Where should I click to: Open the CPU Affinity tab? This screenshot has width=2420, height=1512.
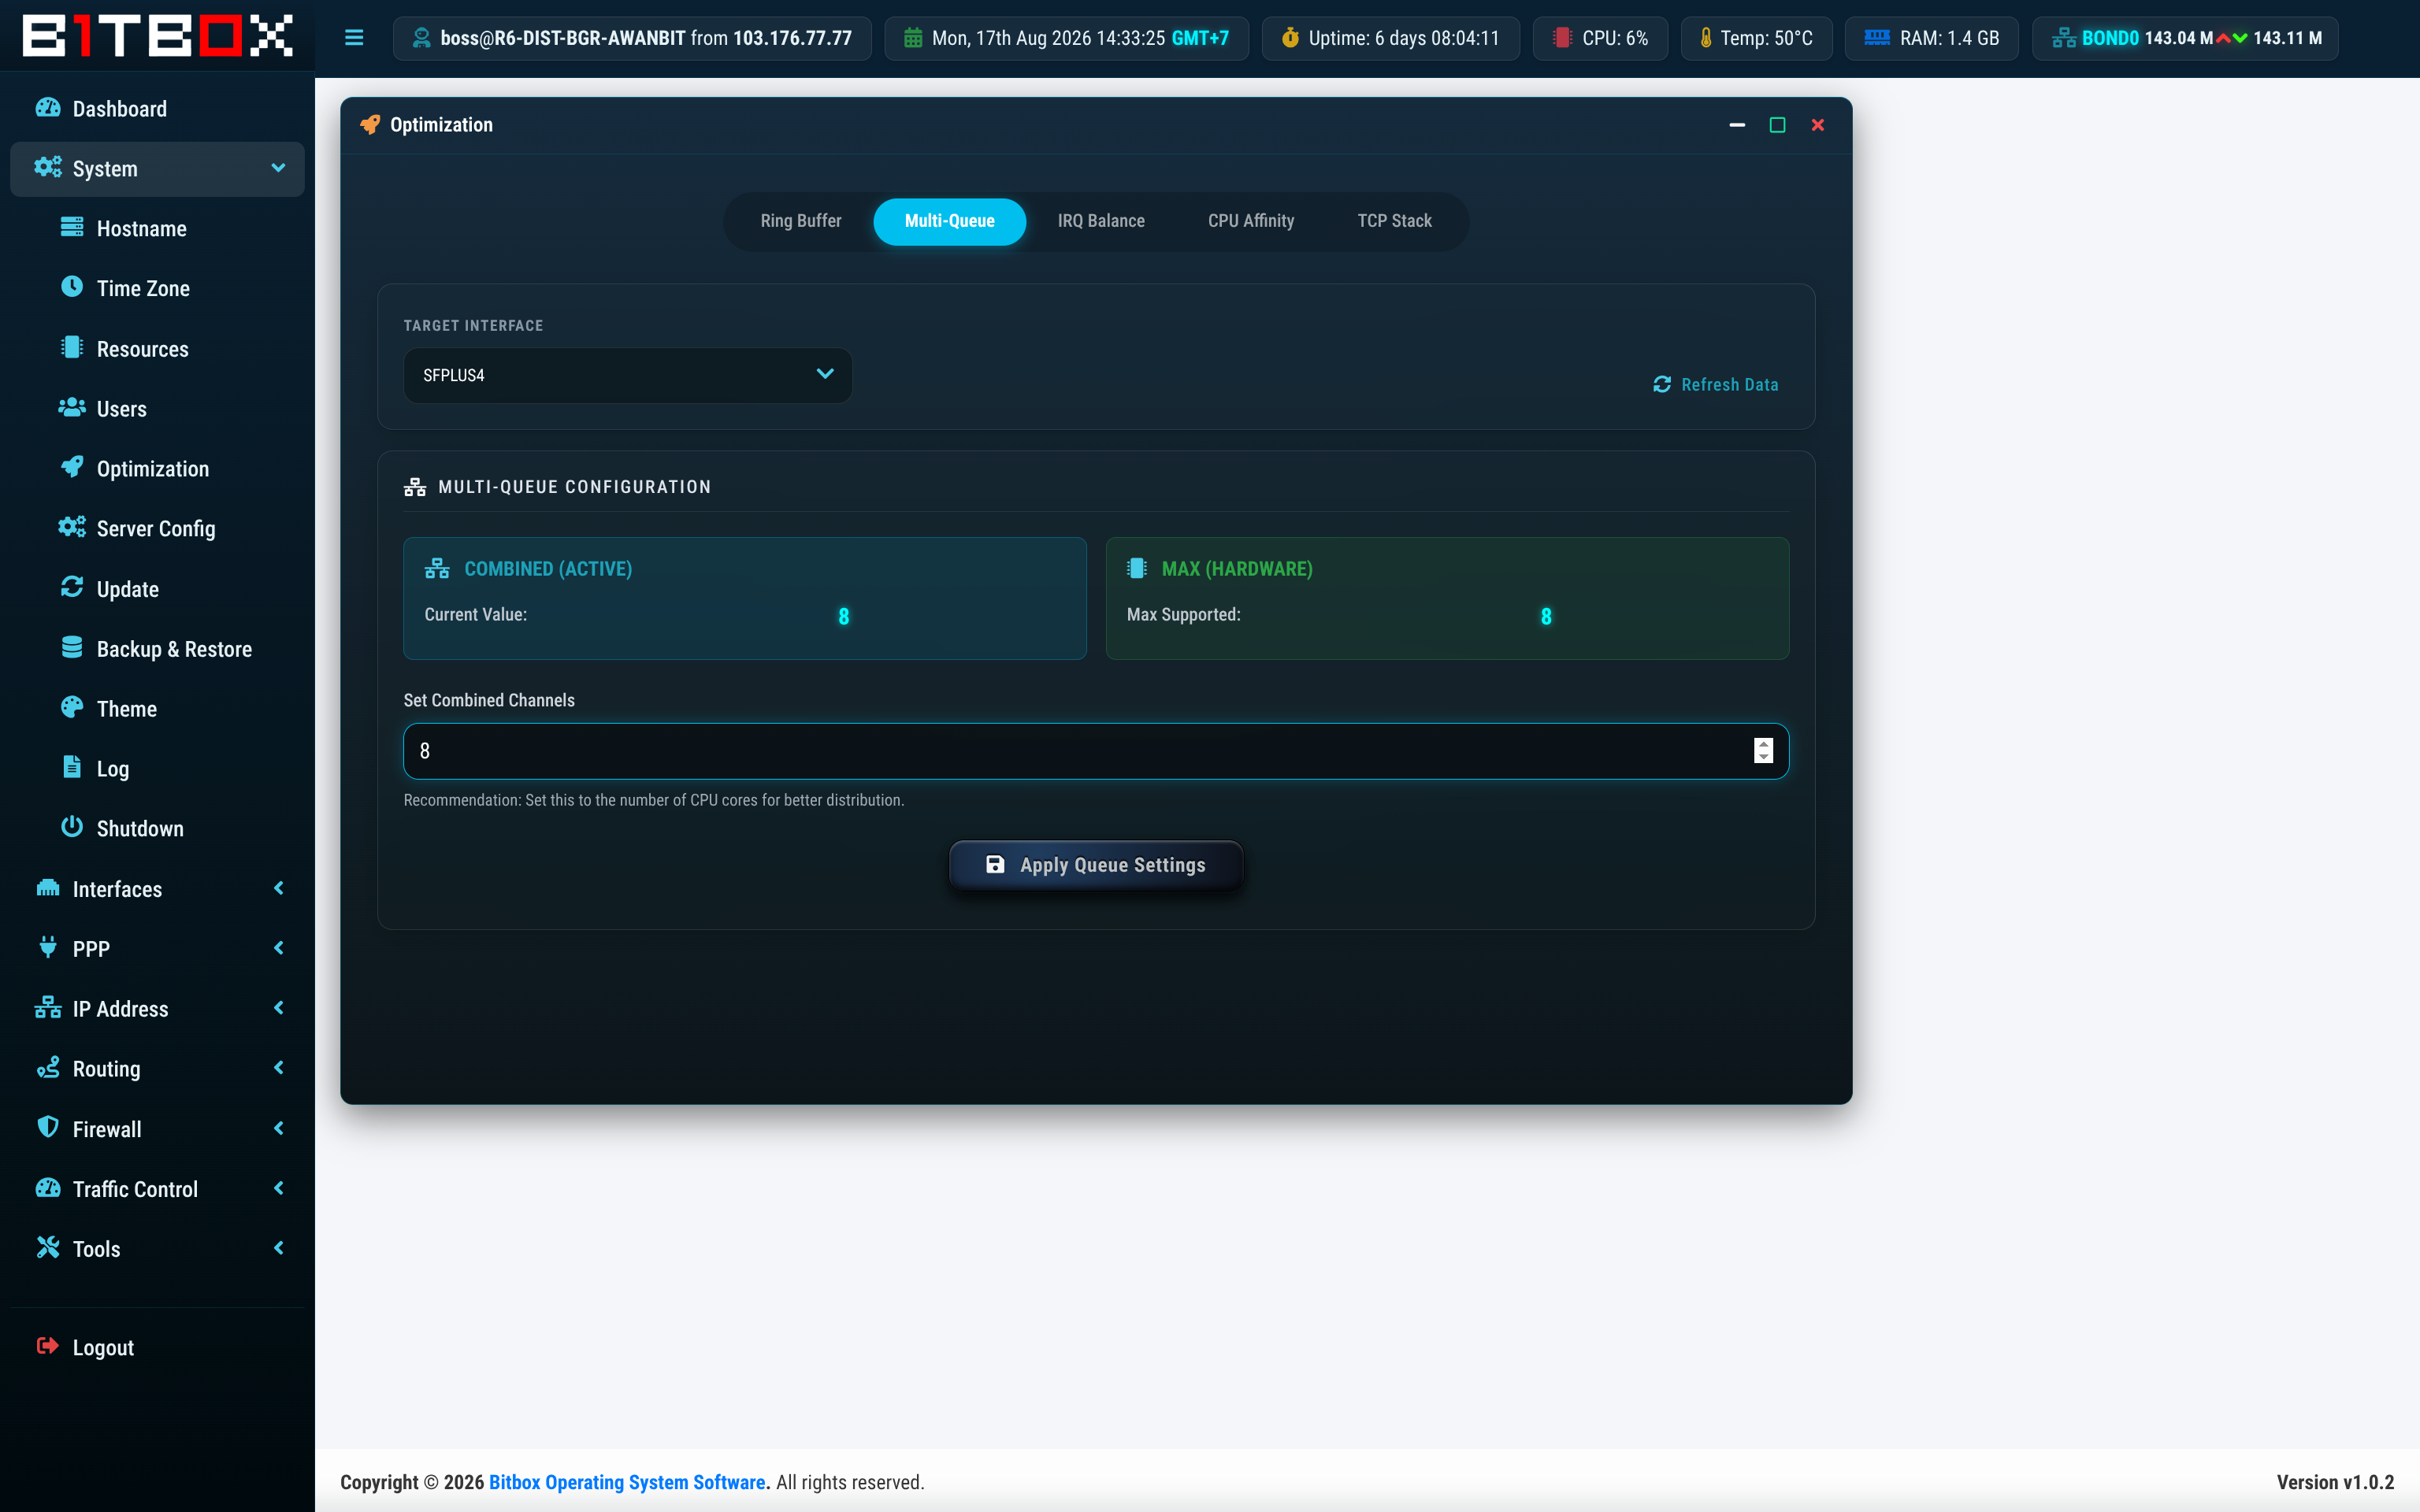(1251, 221)
